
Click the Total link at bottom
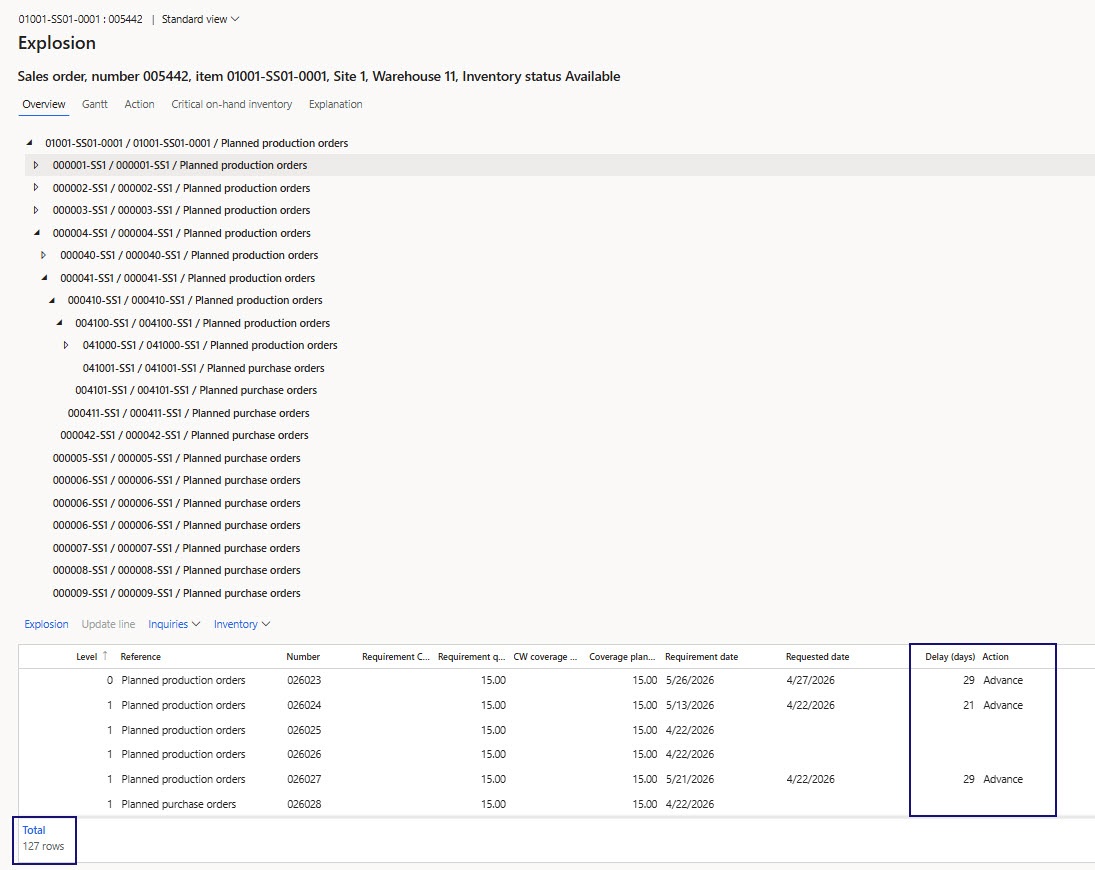(34, 830)
